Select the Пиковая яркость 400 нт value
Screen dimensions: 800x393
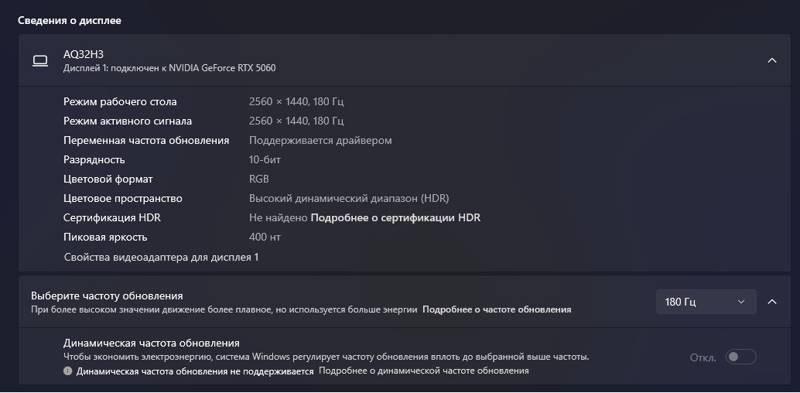pos(264,237)
